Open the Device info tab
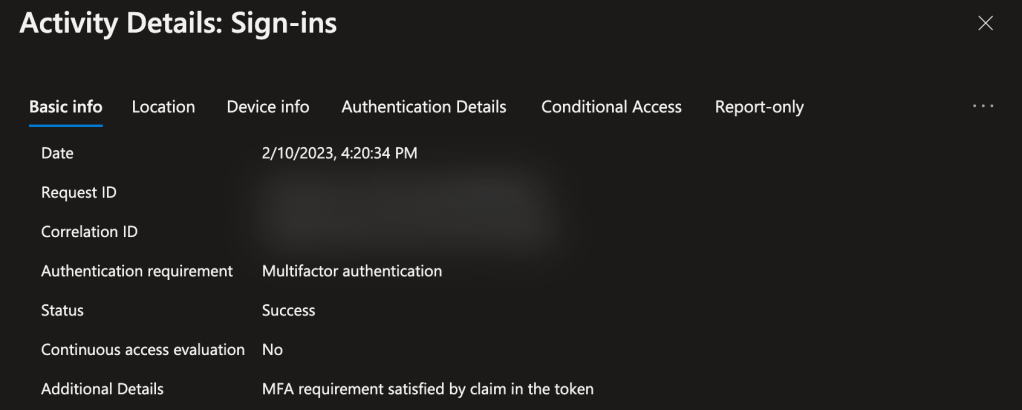1022x410 pixels. click(268, 107)
